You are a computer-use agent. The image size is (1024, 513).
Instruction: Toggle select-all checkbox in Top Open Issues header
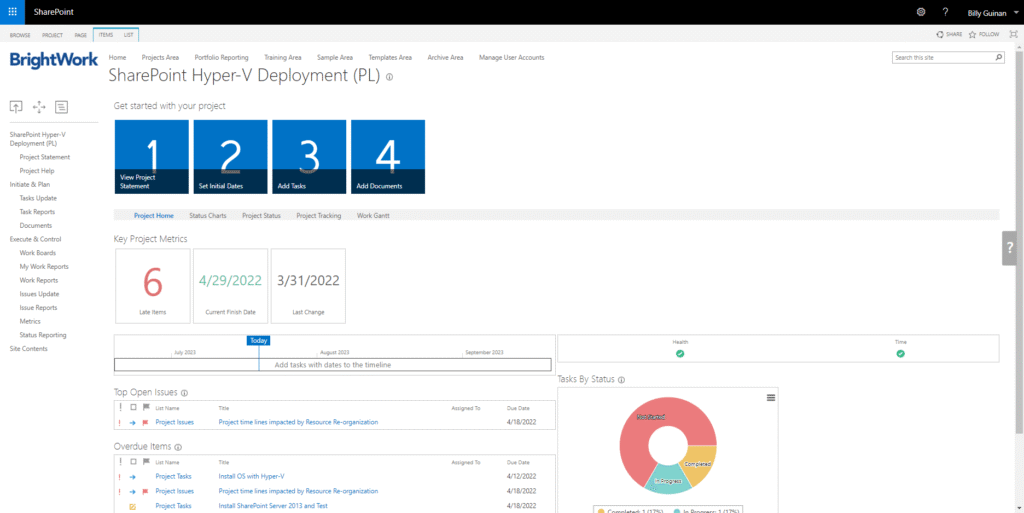(133, 408)
